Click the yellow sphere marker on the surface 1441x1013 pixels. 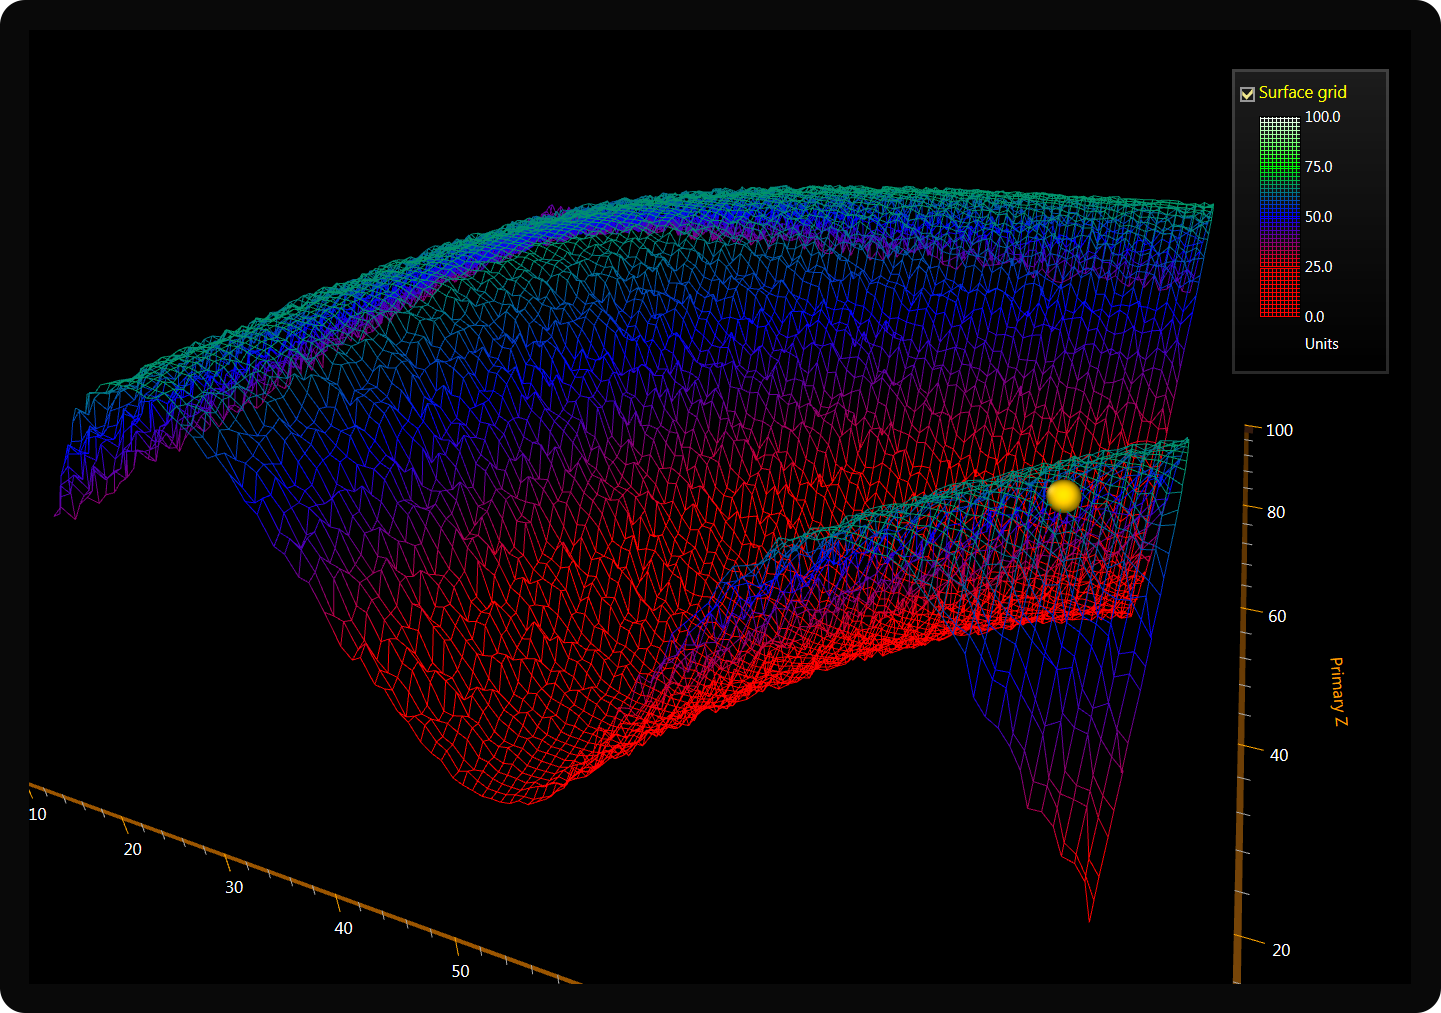pos(1063,495)
